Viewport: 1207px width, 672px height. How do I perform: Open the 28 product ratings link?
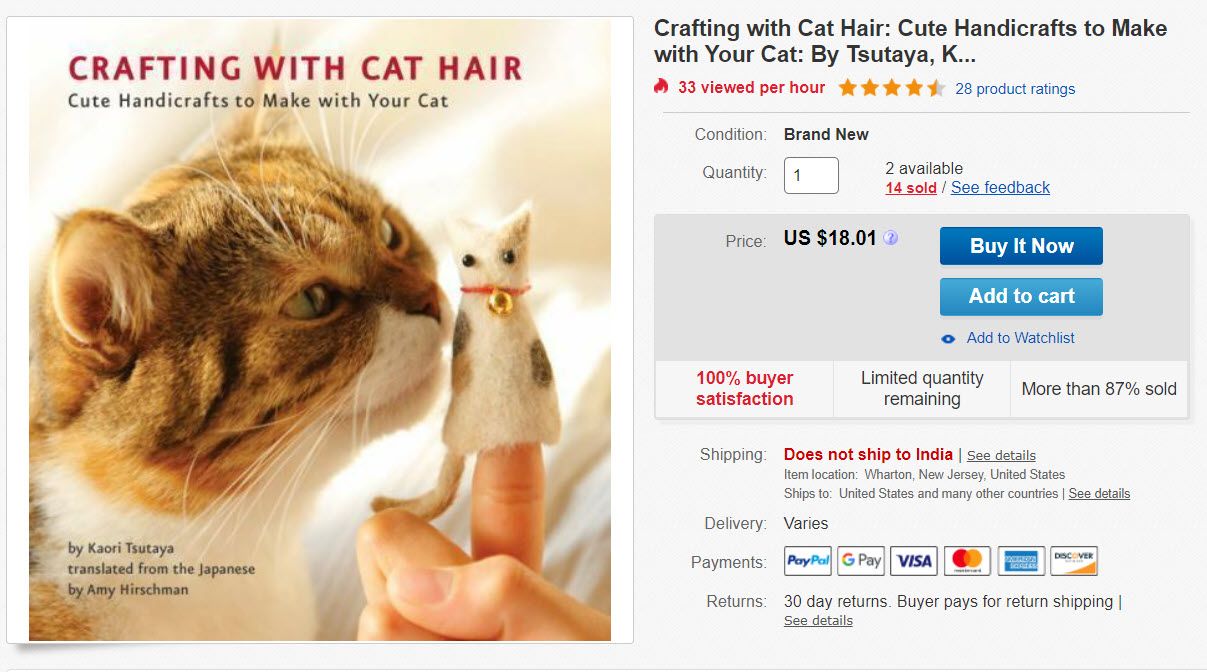pyautogui.click(x=1015, y=89)
